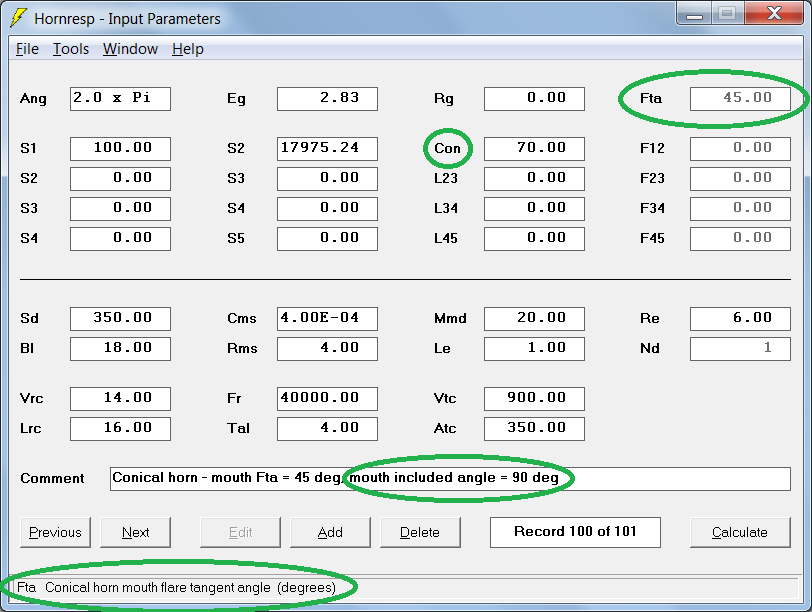The image size is (812, 612).
Task: Click the Record 100 of 101 indicator
Action: (575, 532)
